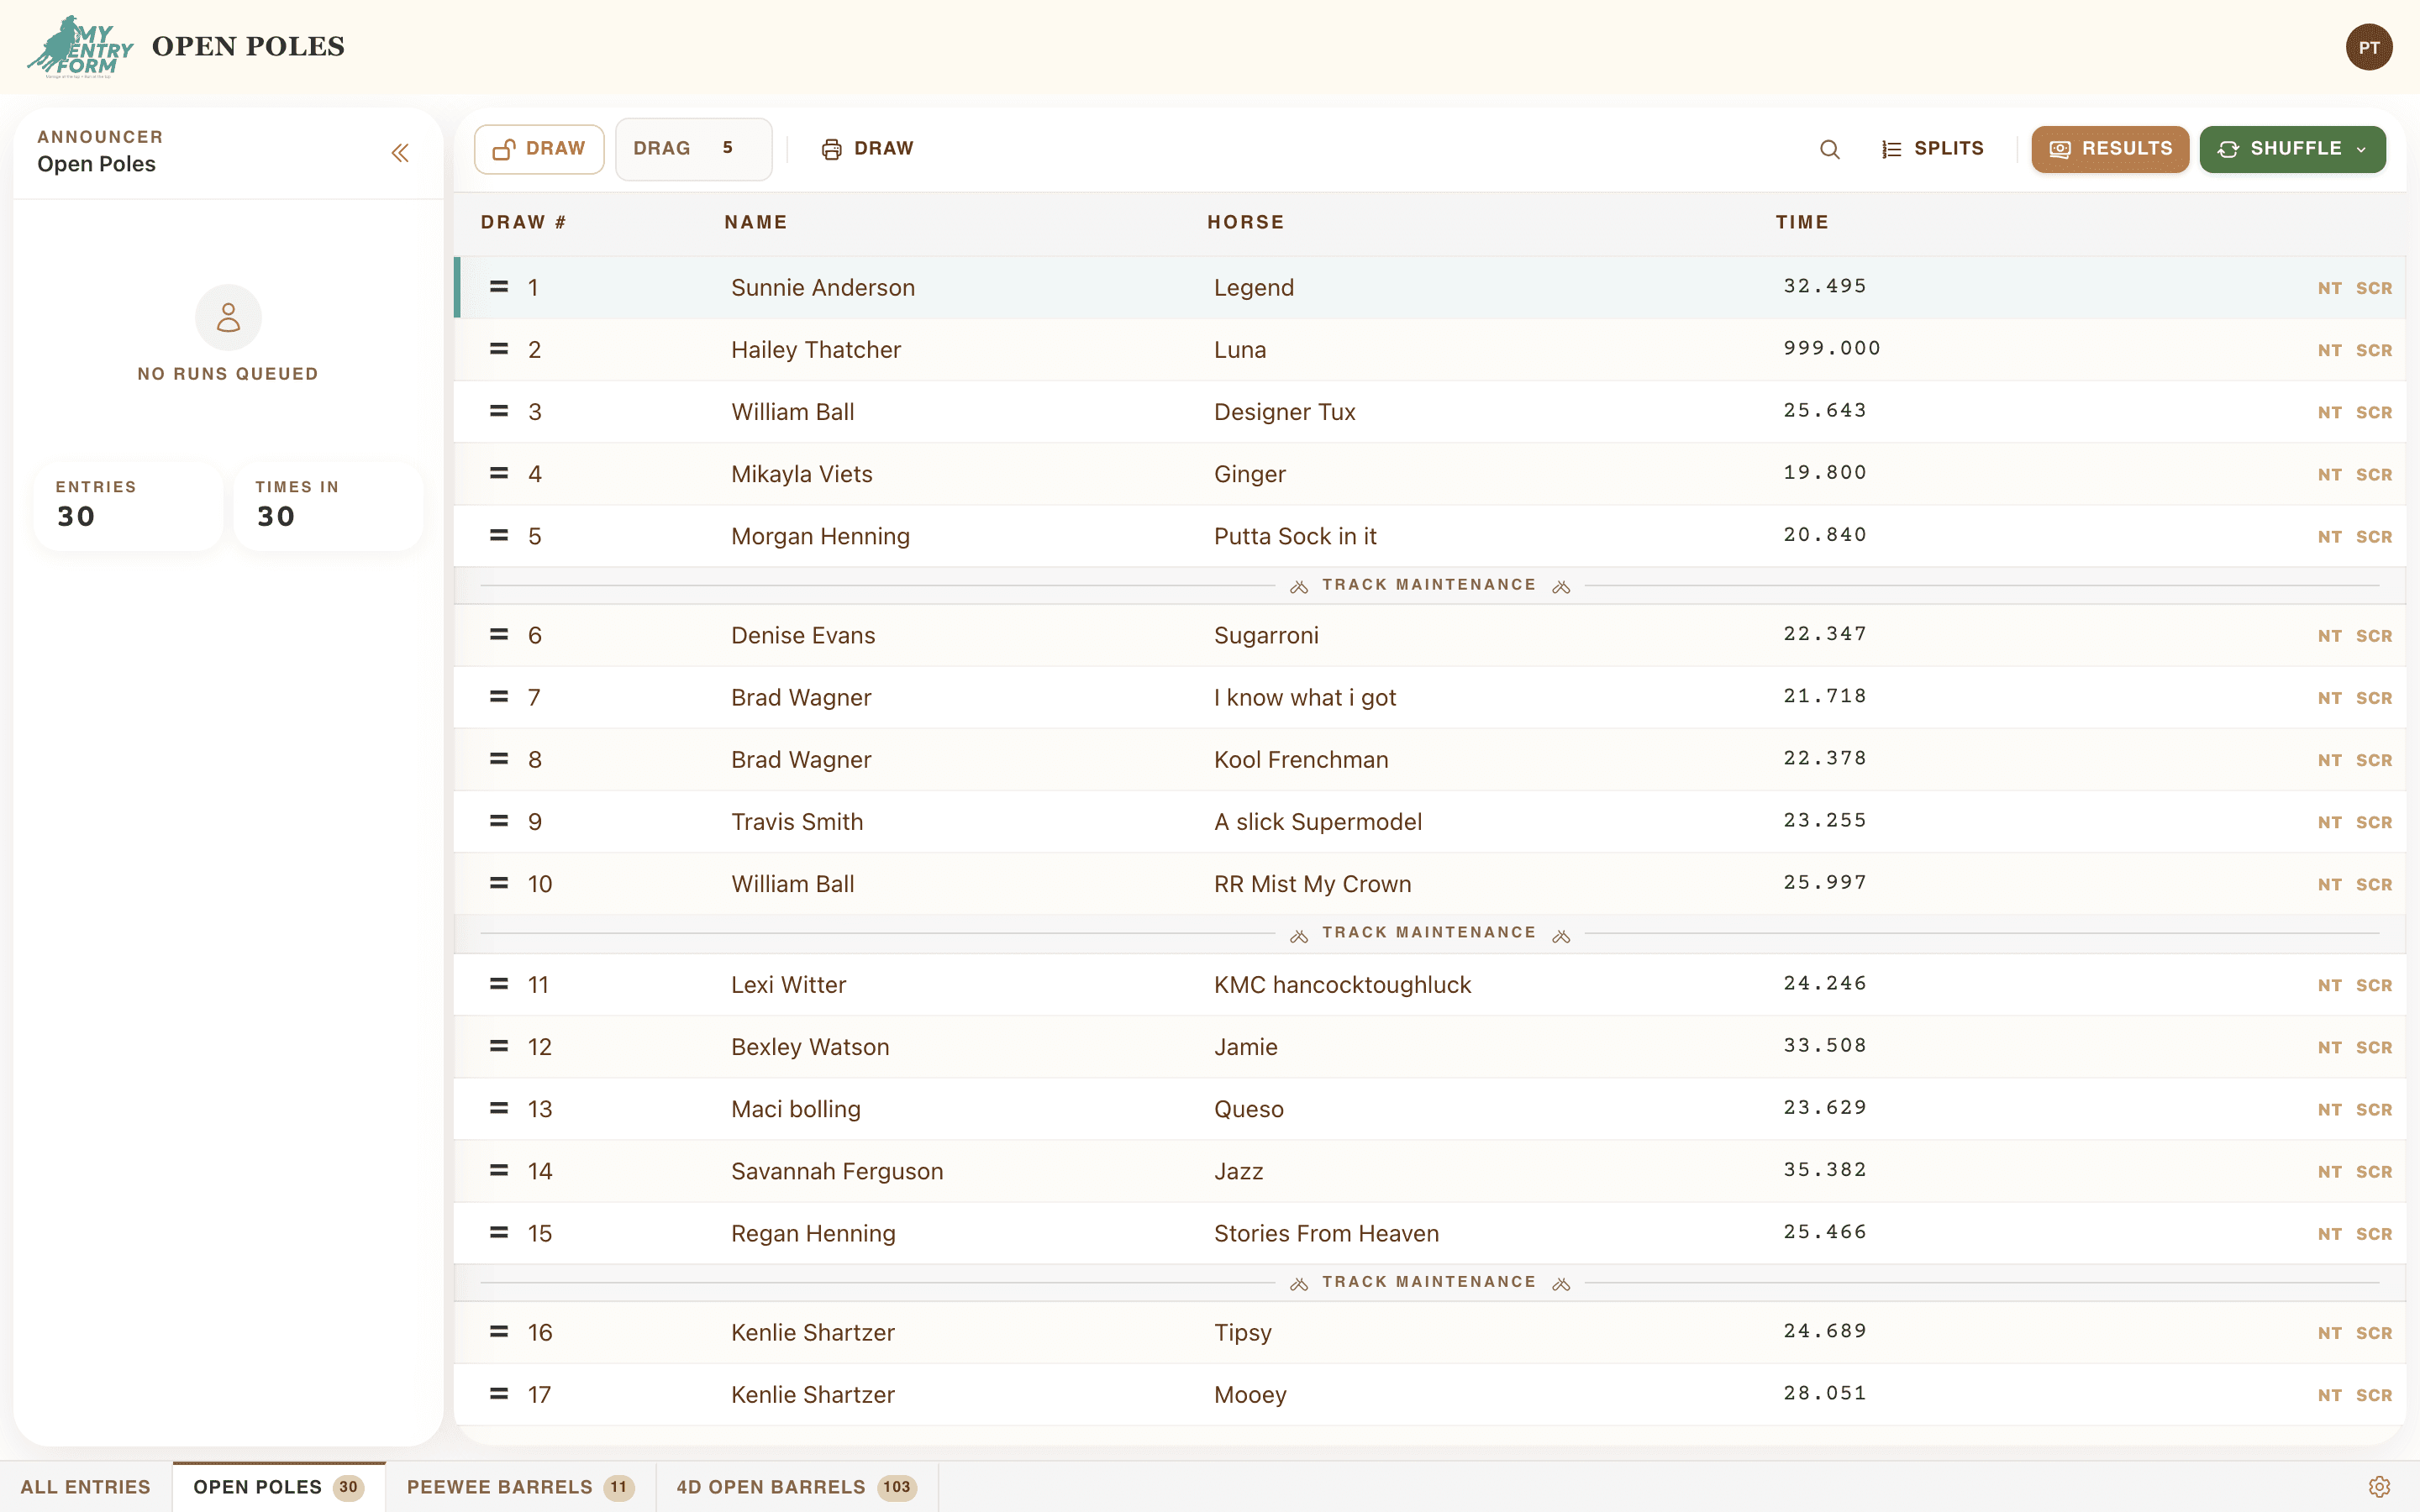Scratch Hailey Thatcher with SCR
The image size is (2420, 1512).
[2373, 350]
